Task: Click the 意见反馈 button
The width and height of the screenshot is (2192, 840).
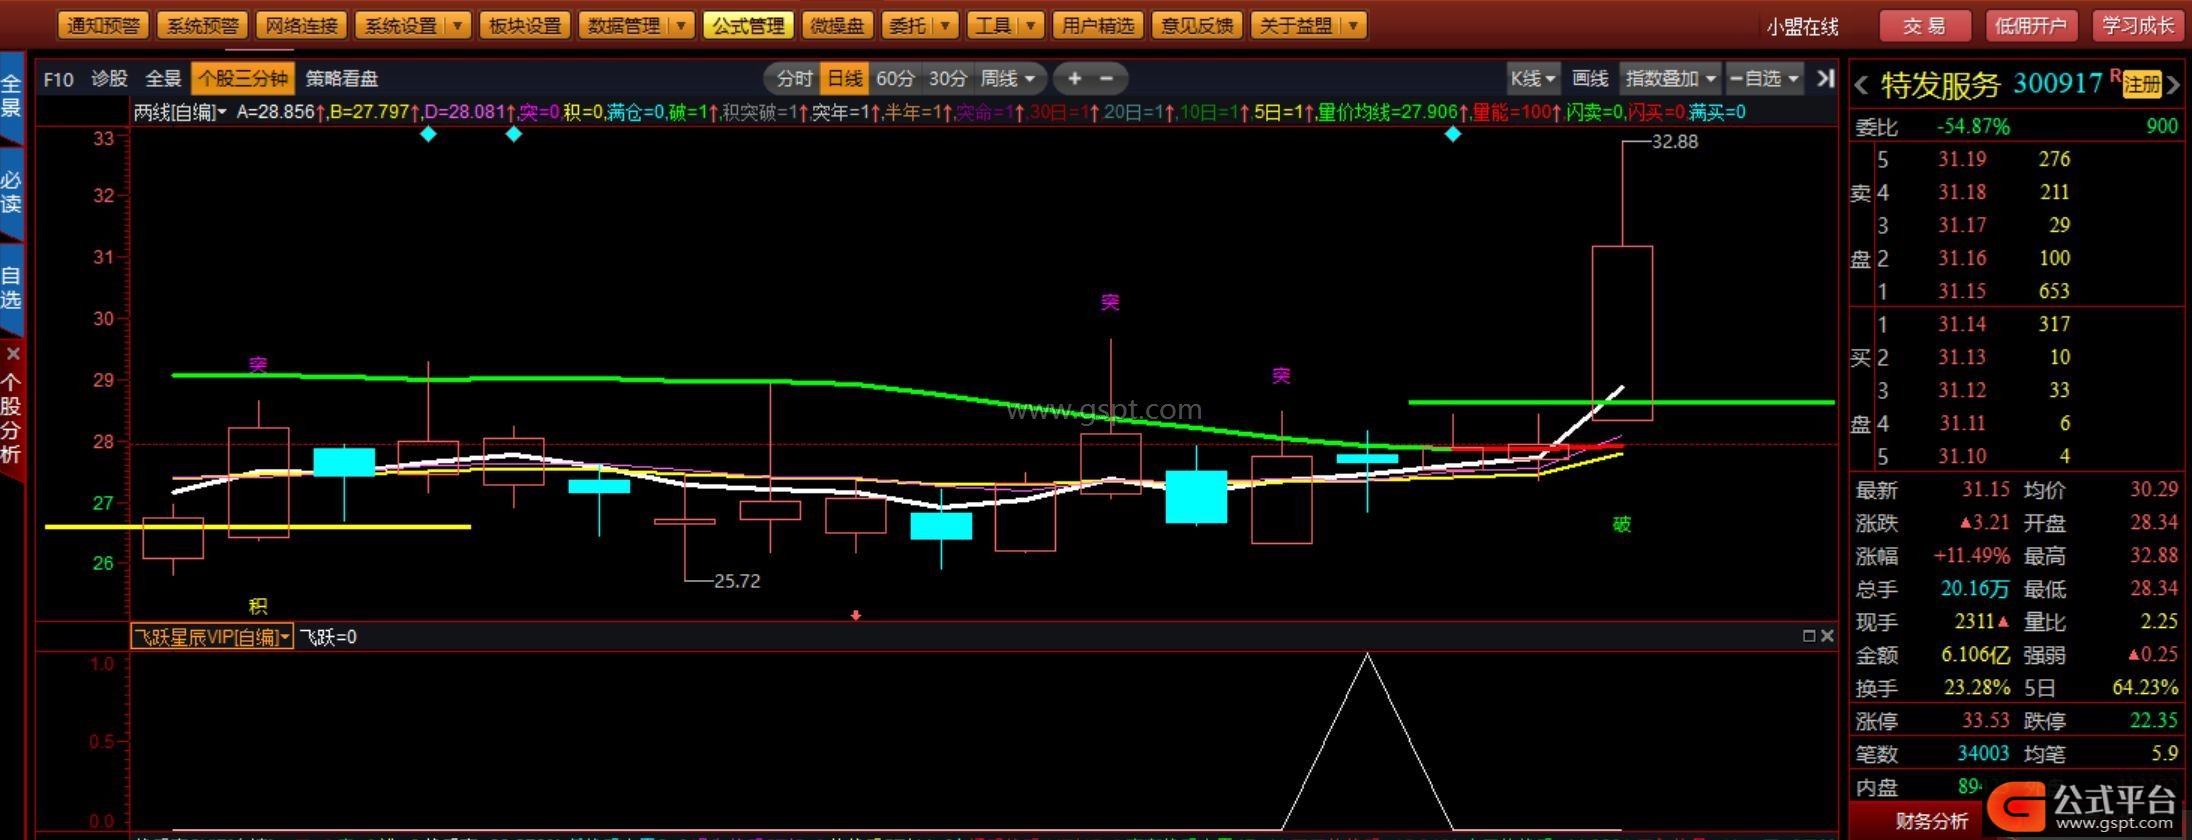Action: click(1196, 26)
